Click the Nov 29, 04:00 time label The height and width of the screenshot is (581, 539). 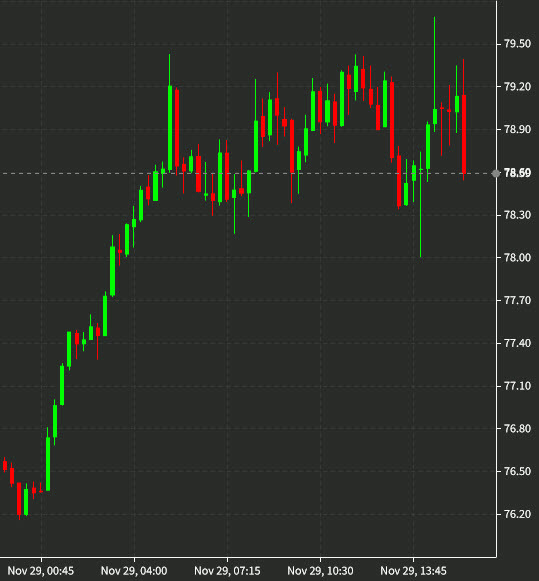[x=134, y=571]
